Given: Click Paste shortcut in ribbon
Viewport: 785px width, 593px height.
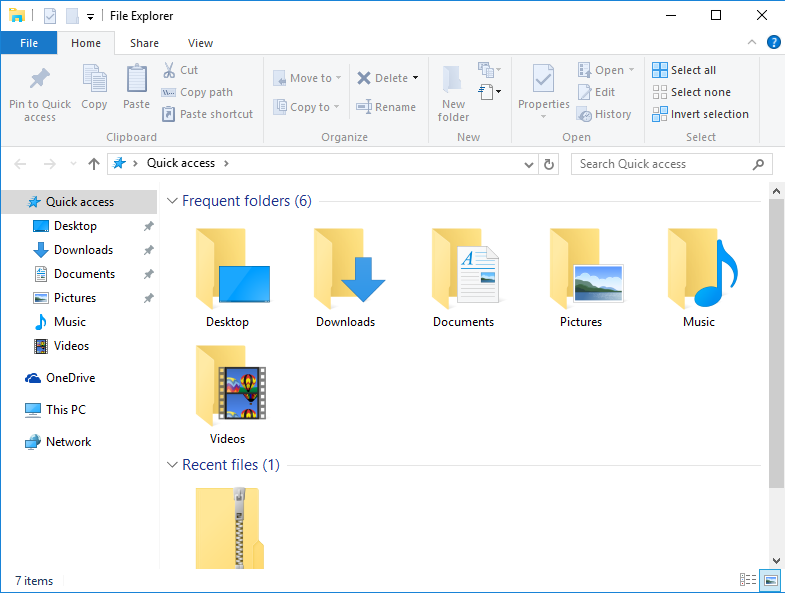Looking at the screenshot, I should [207, 114].
